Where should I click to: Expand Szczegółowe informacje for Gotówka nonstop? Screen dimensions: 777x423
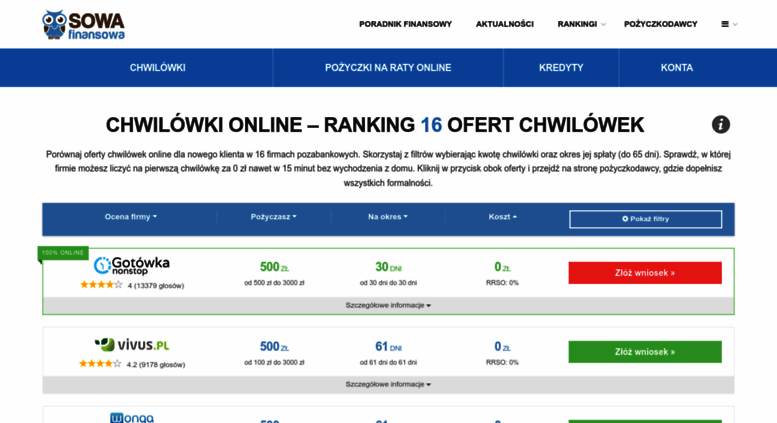click(x=388, y=306)
